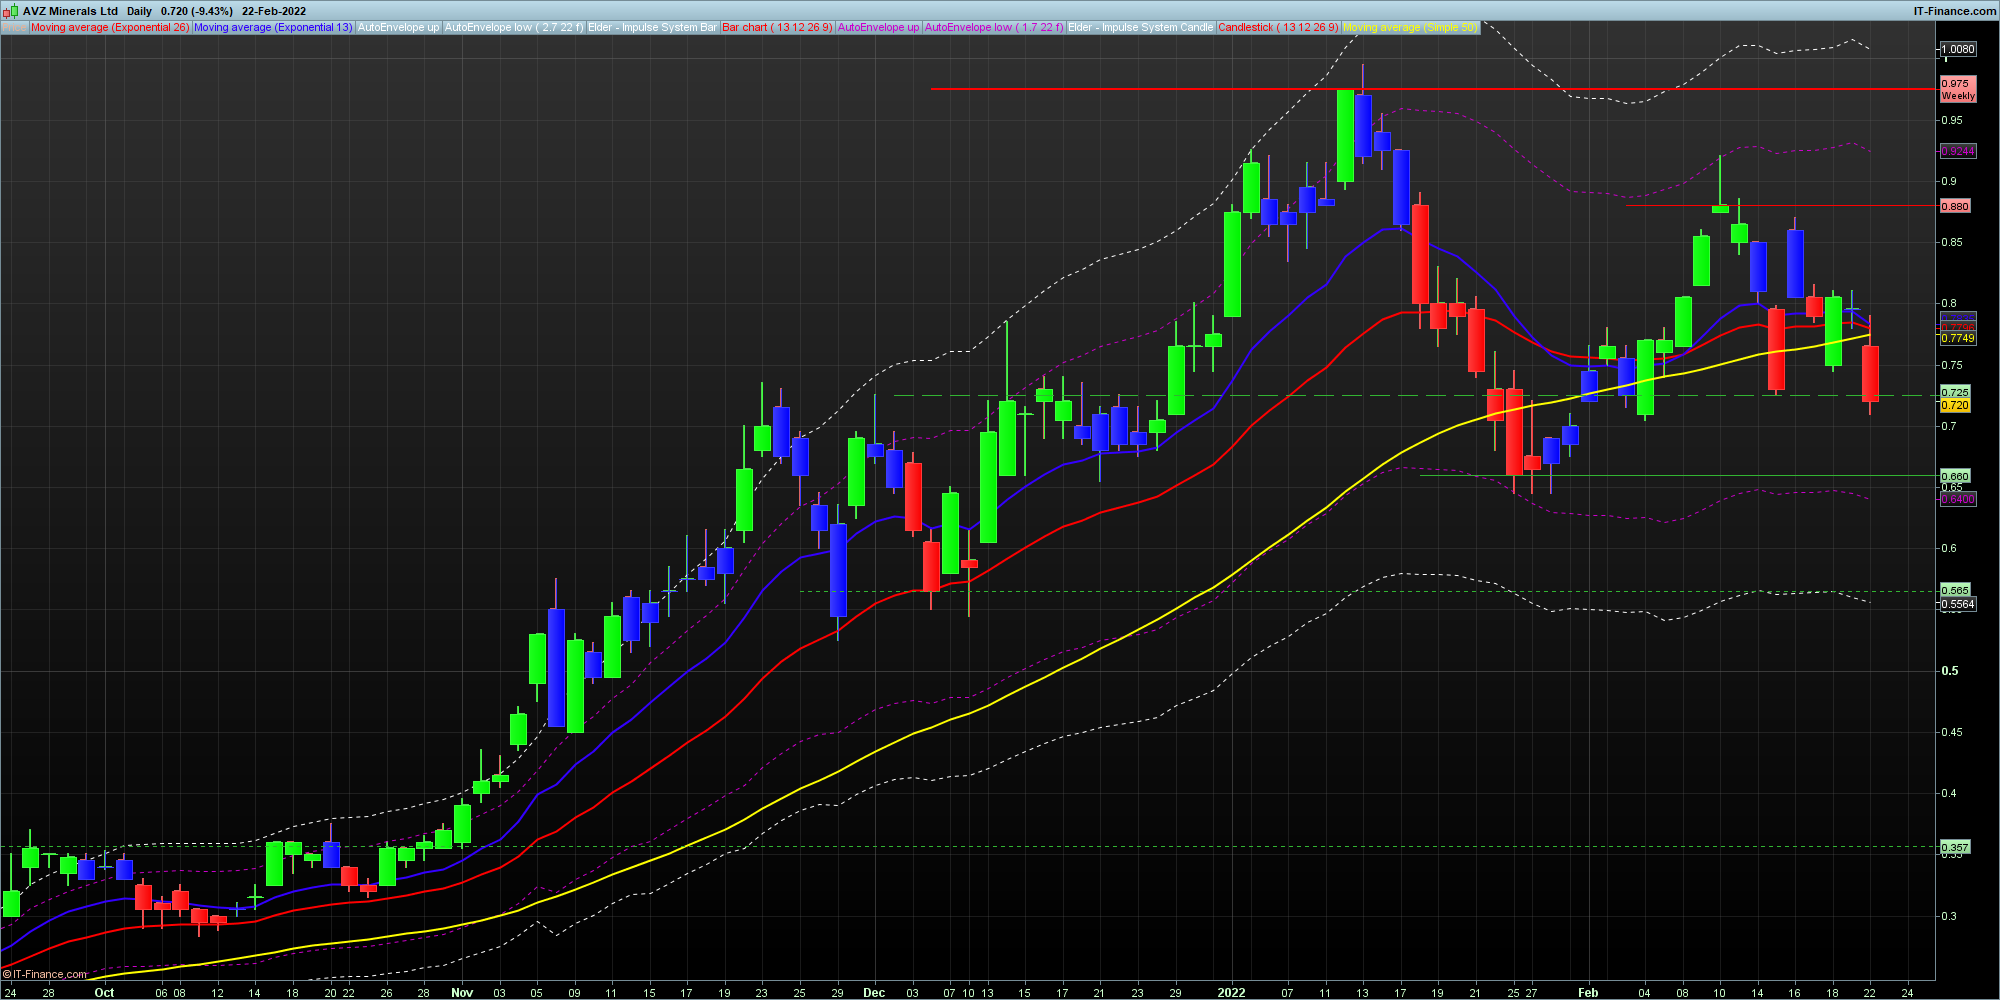
Task: Select the Price indicator label
Action: [14, 27]
